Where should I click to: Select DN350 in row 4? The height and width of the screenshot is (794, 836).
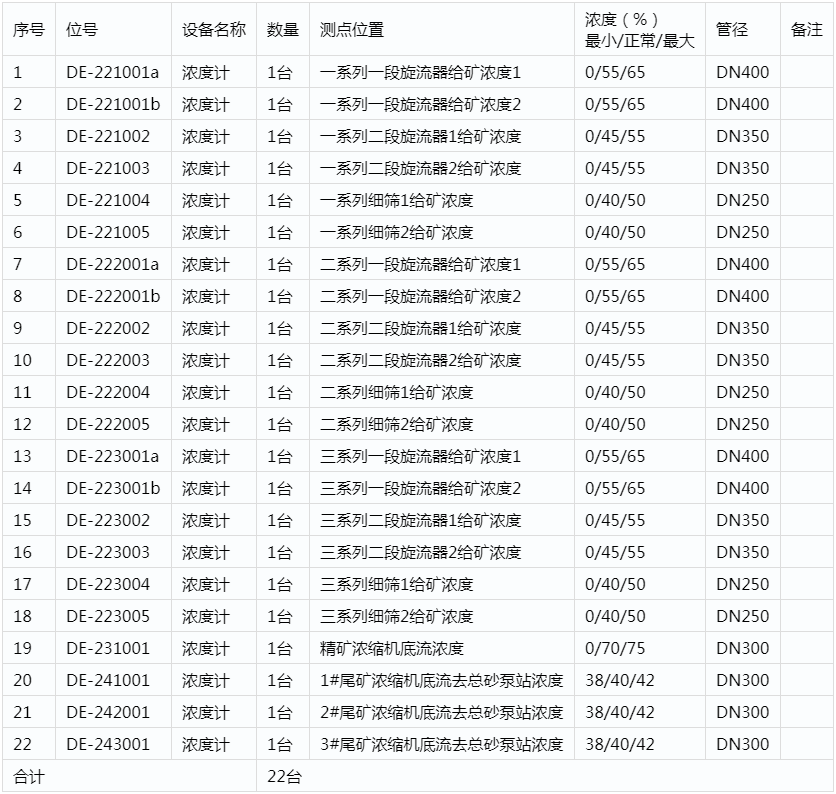(x=742, y=168)
